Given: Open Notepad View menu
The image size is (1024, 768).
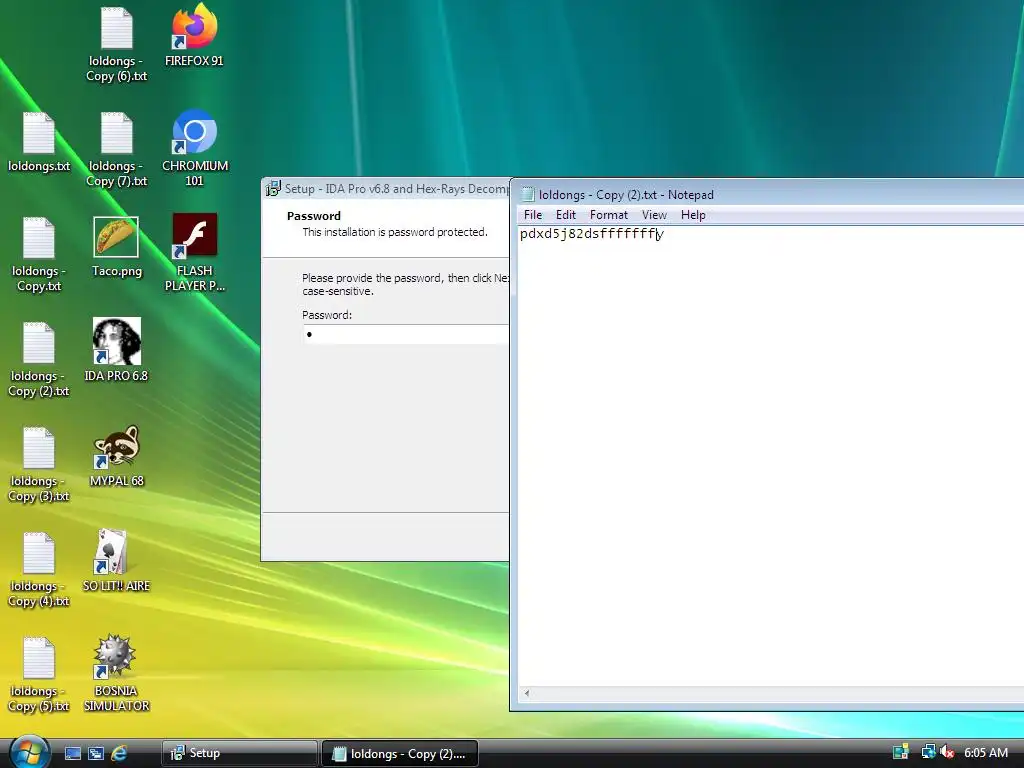Looking at the screenshot, I should click(x=654, y=215).
